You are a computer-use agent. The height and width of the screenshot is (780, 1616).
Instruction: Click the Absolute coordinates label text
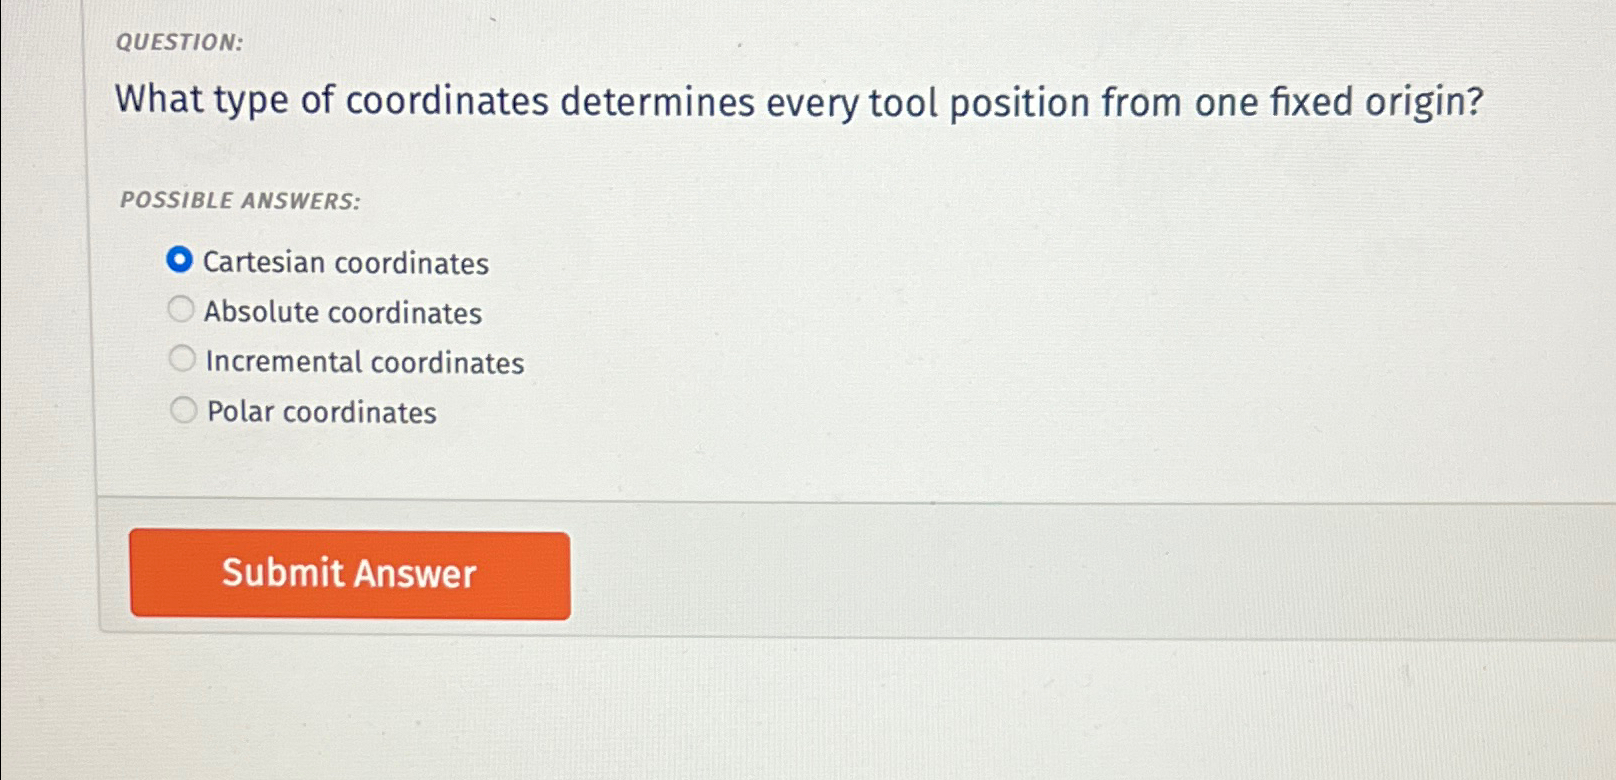(341, 311)
